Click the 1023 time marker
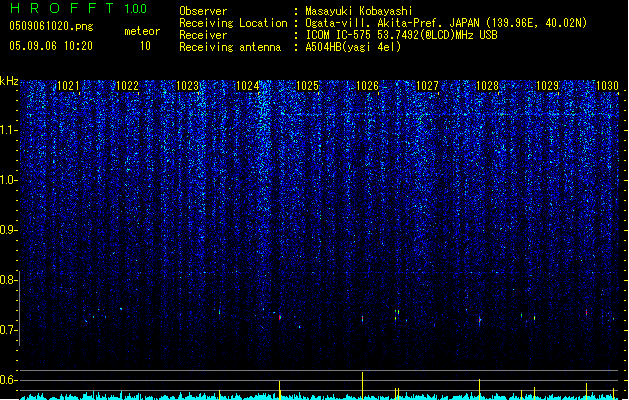 [x=187, y=85]
